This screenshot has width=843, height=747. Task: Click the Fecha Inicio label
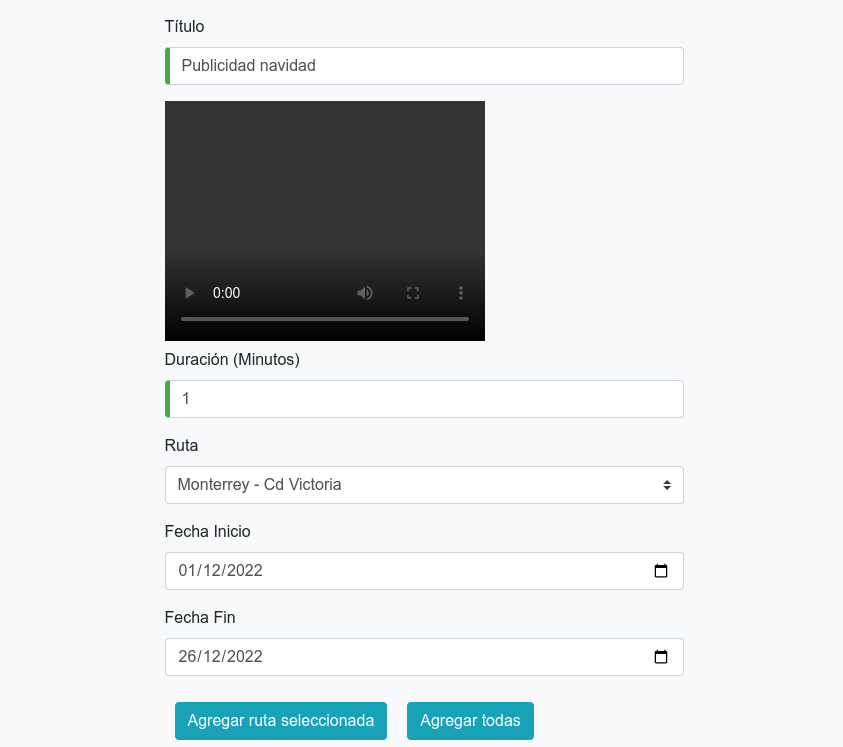click(208, 531)
